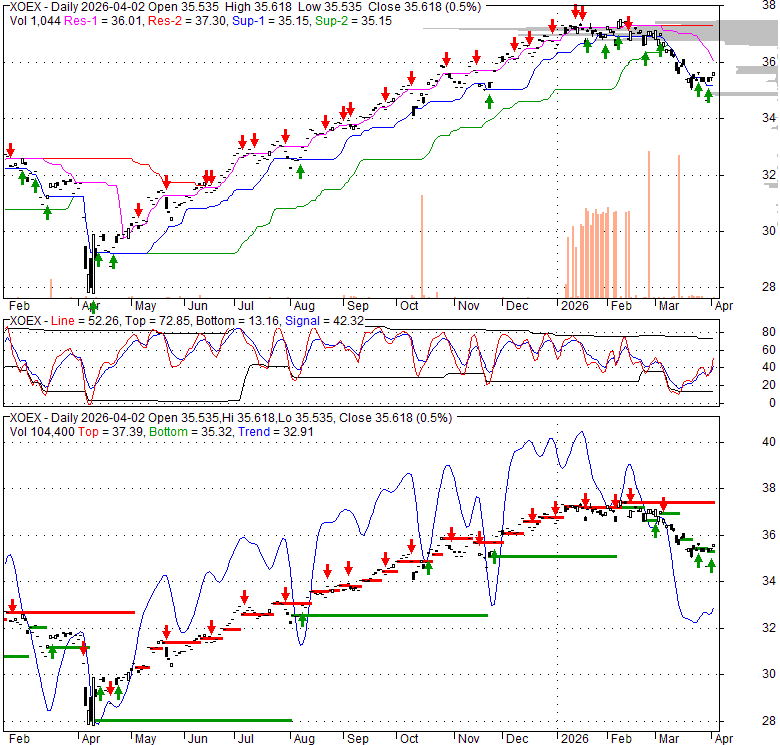The image size is (780, 745).
Task: Click the red sell arrow above October in top chart
Action: pyautogui.click(x=411, y=78)
